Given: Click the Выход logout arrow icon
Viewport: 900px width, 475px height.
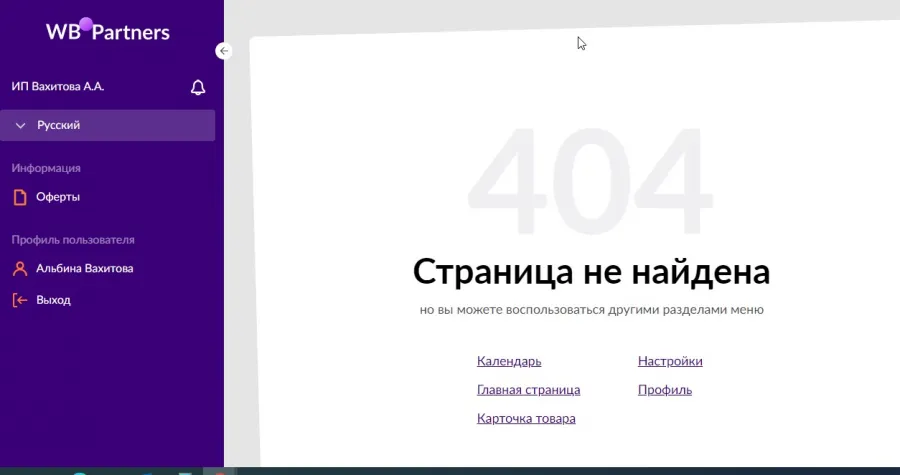Looking at the screenshot, I should (20, 300).
